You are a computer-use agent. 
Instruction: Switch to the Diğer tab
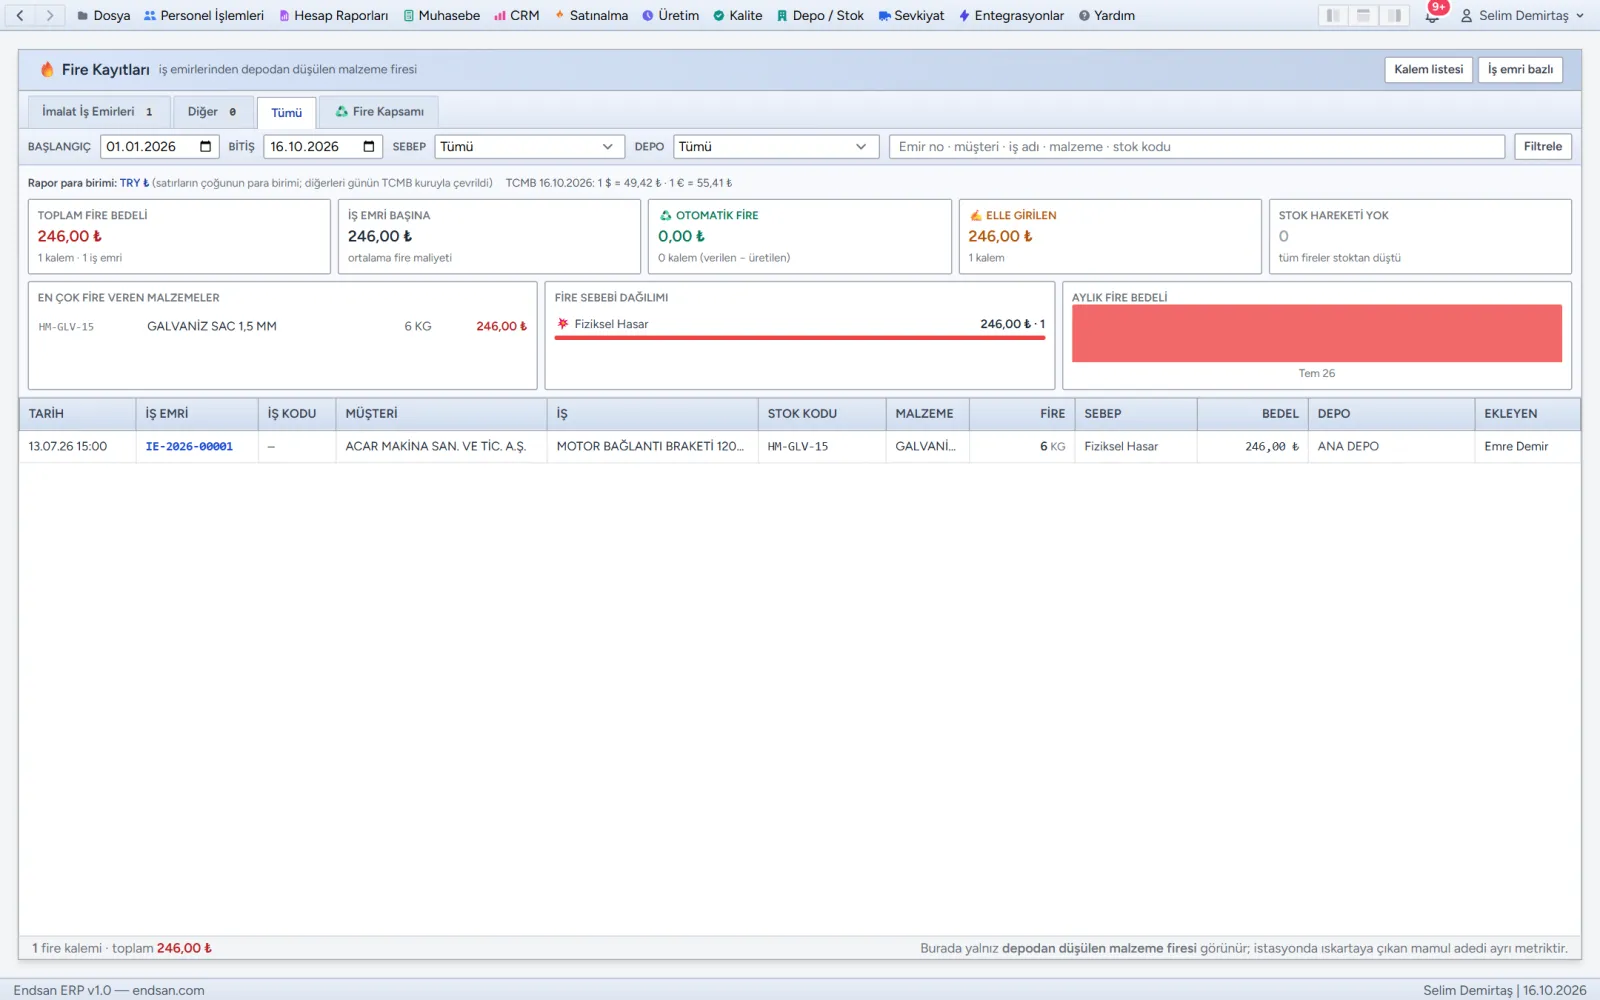212,111
